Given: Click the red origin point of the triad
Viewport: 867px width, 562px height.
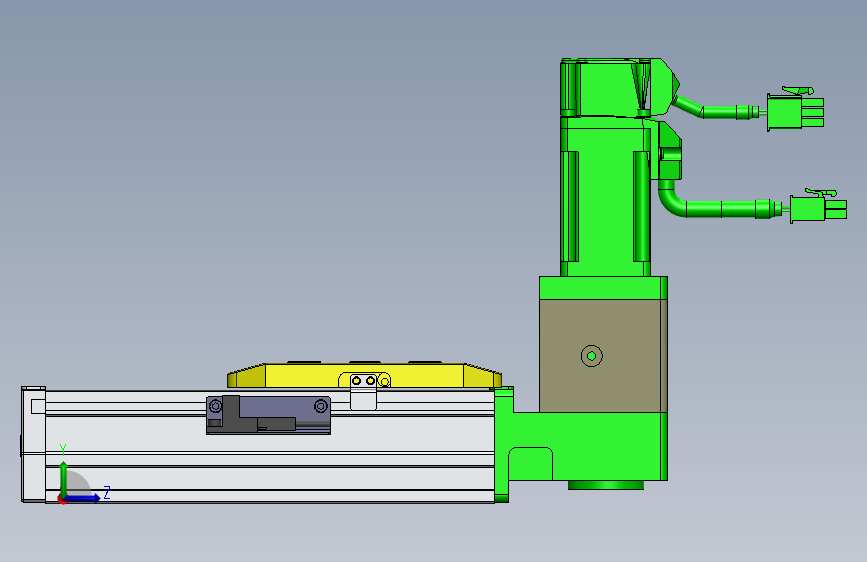Looking at the screenshot, I should [61, 500].
